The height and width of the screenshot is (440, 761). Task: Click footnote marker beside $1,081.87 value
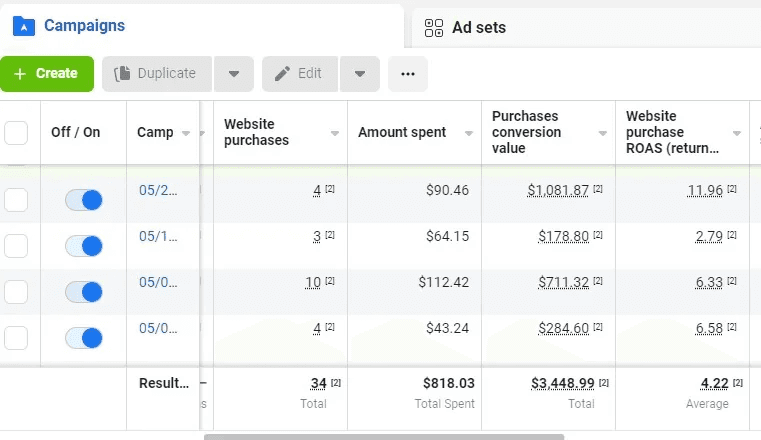tap(598, 189)
